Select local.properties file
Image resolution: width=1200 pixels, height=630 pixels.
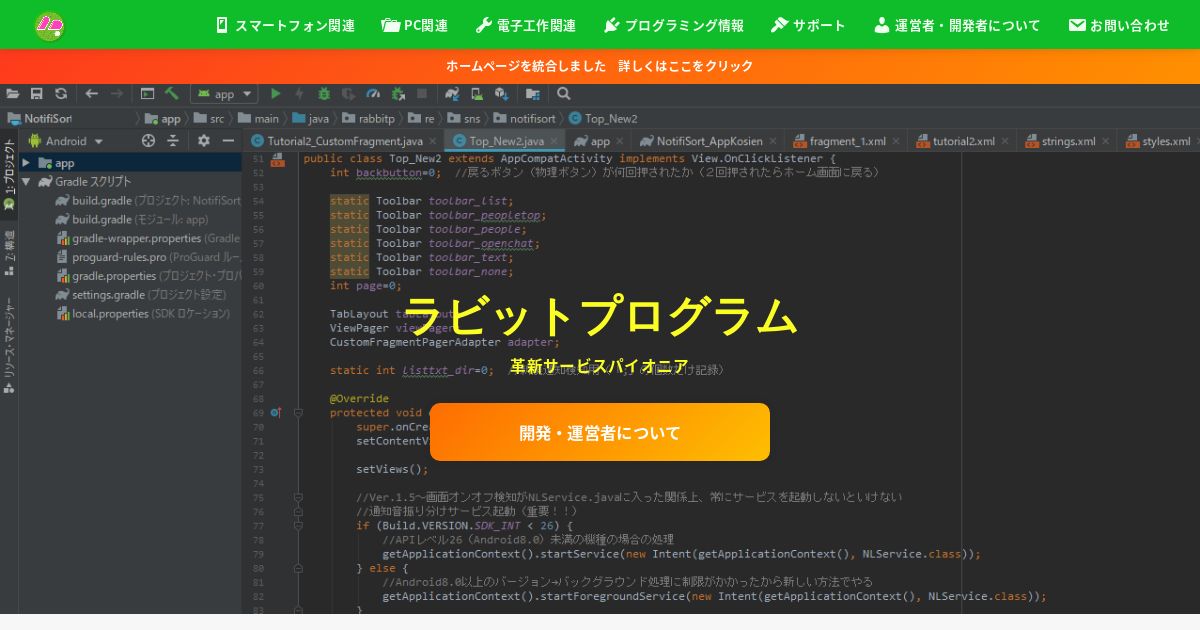(143, 313)
